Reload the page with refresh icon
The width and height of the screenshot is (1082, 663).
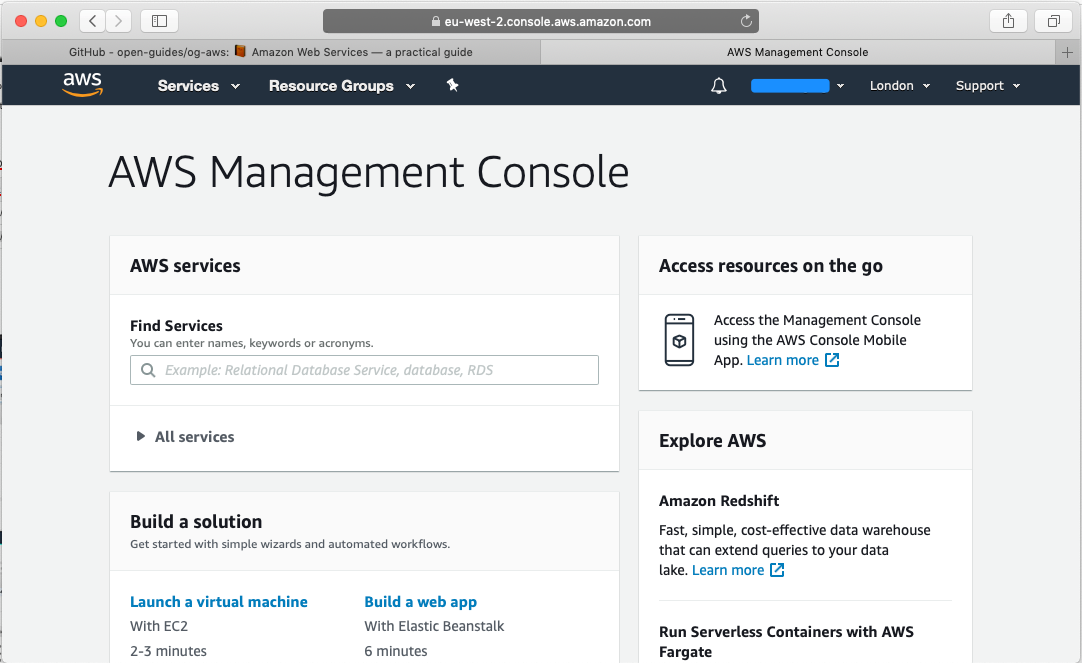(746, 21)
